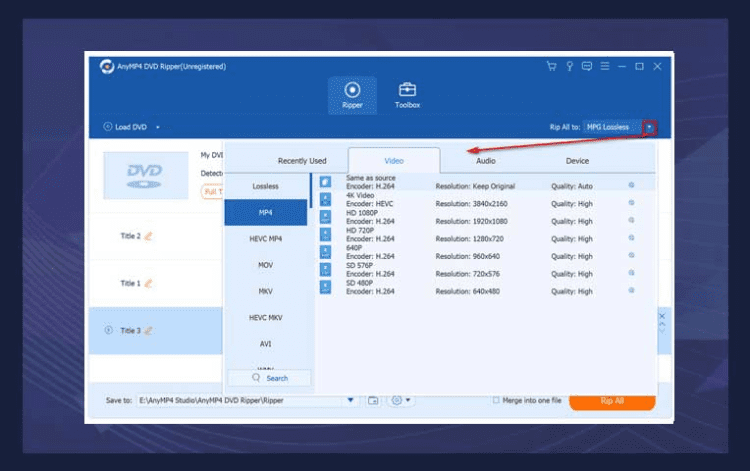The width and height of the screenshot is (750, 471).
Task: Choose Lossless format category
Action: point(265,186)
